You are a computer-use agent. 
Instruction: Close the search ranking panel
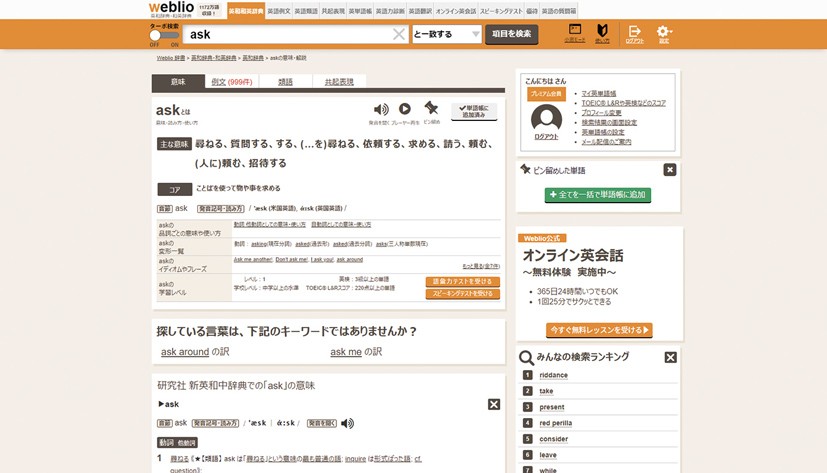[x=670, y=357]
